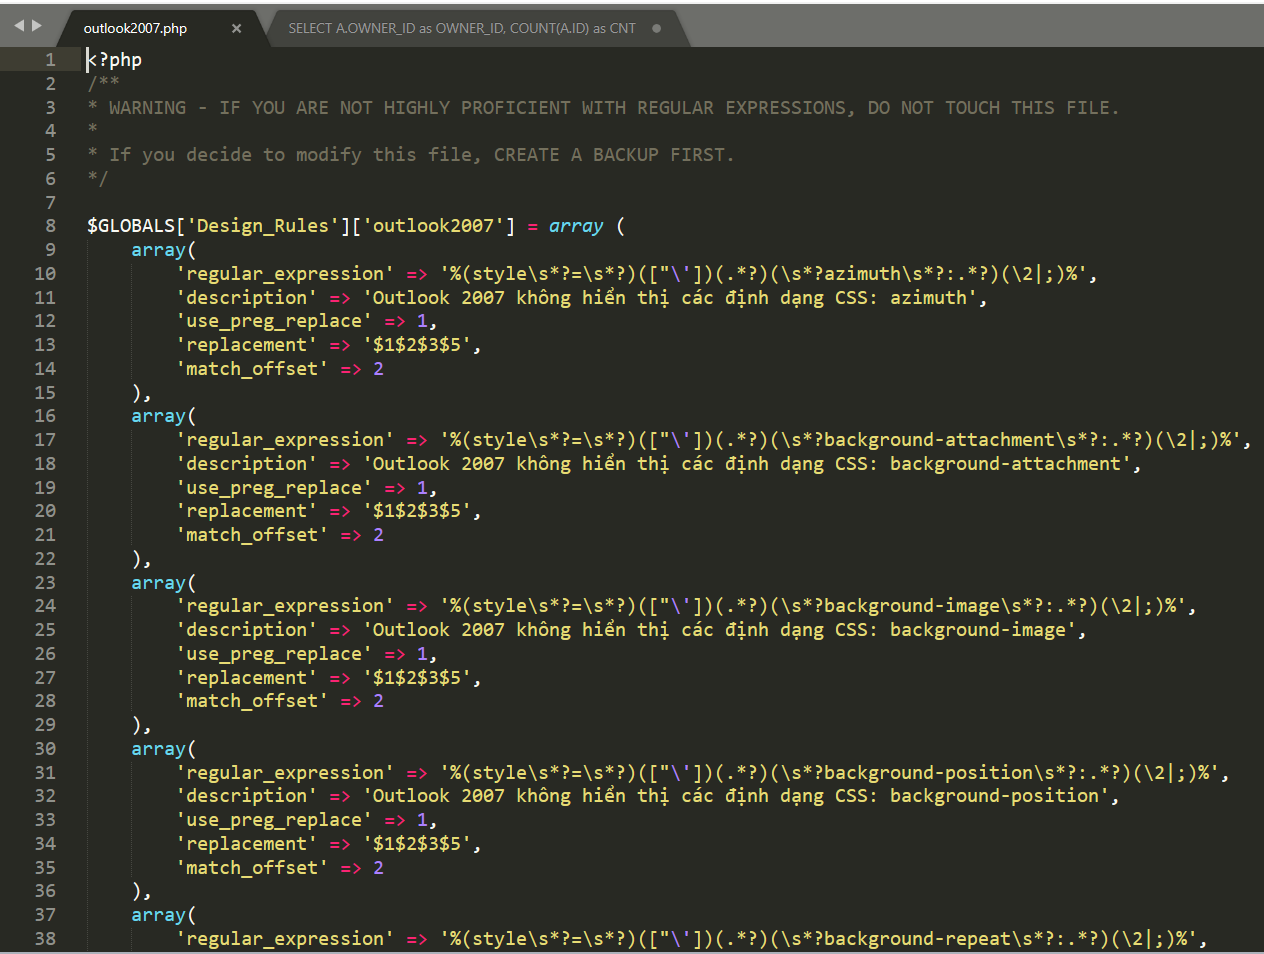Click the closing parenthesis on line 22
The width and height of the screenshot is (1264, 954).
(x=137, y=559)
